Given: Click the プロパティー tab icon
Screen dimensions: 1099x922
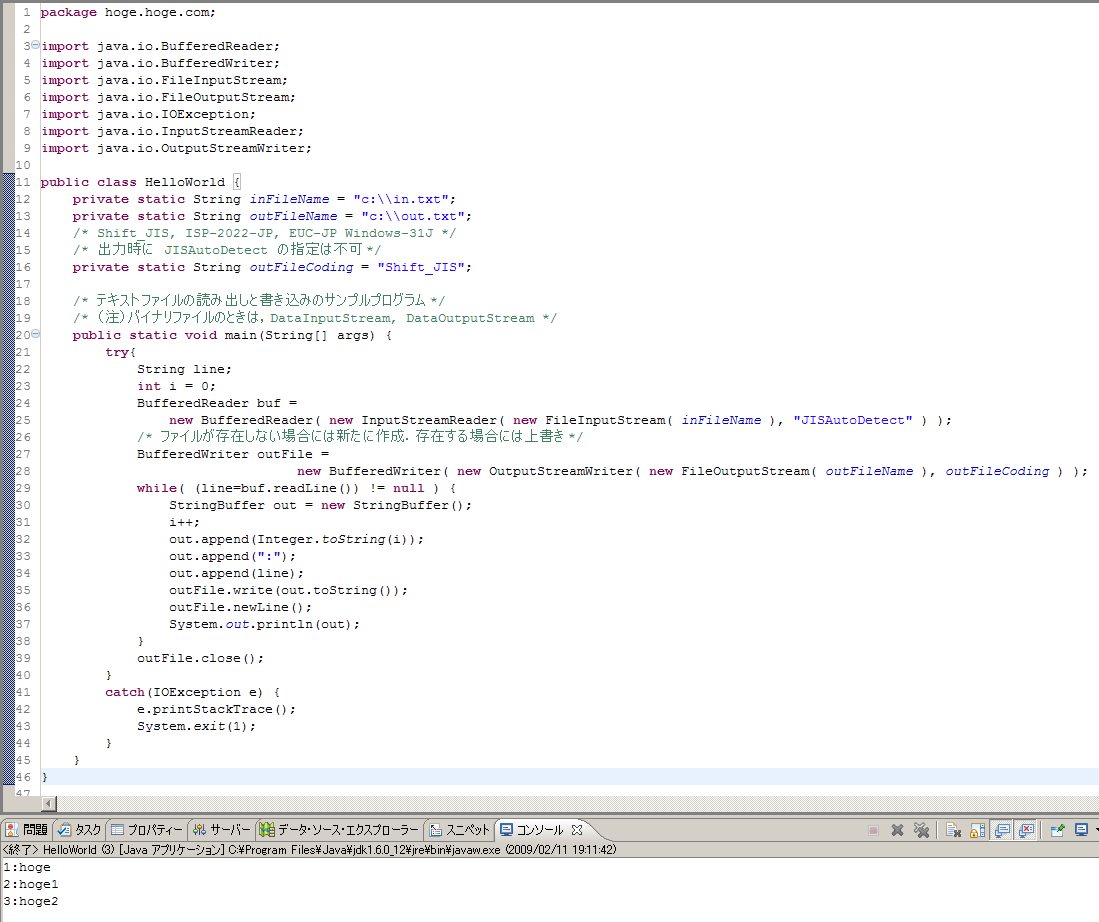Looking at the screenshot, I should tap(118, 830).
